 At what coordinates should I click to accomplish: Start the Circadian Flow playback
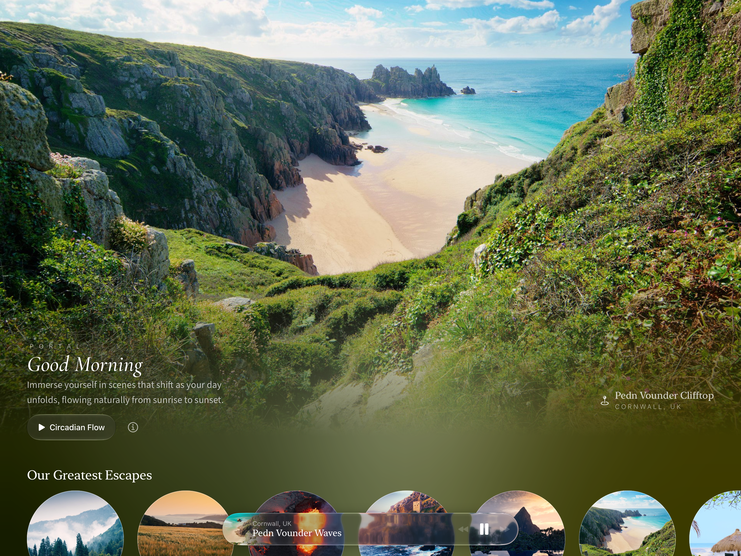71,427
